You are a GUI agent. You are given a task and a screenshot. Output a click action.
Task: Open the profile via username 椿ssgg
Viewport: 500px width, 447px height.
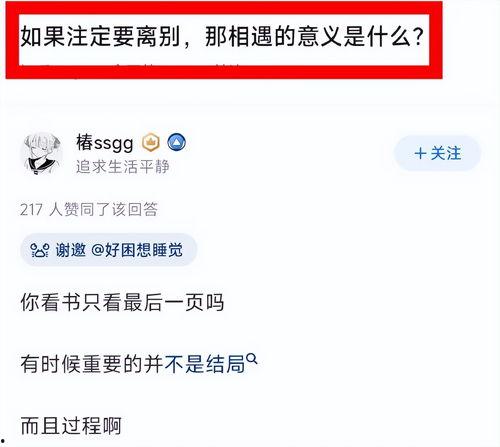tap(105, 143)
